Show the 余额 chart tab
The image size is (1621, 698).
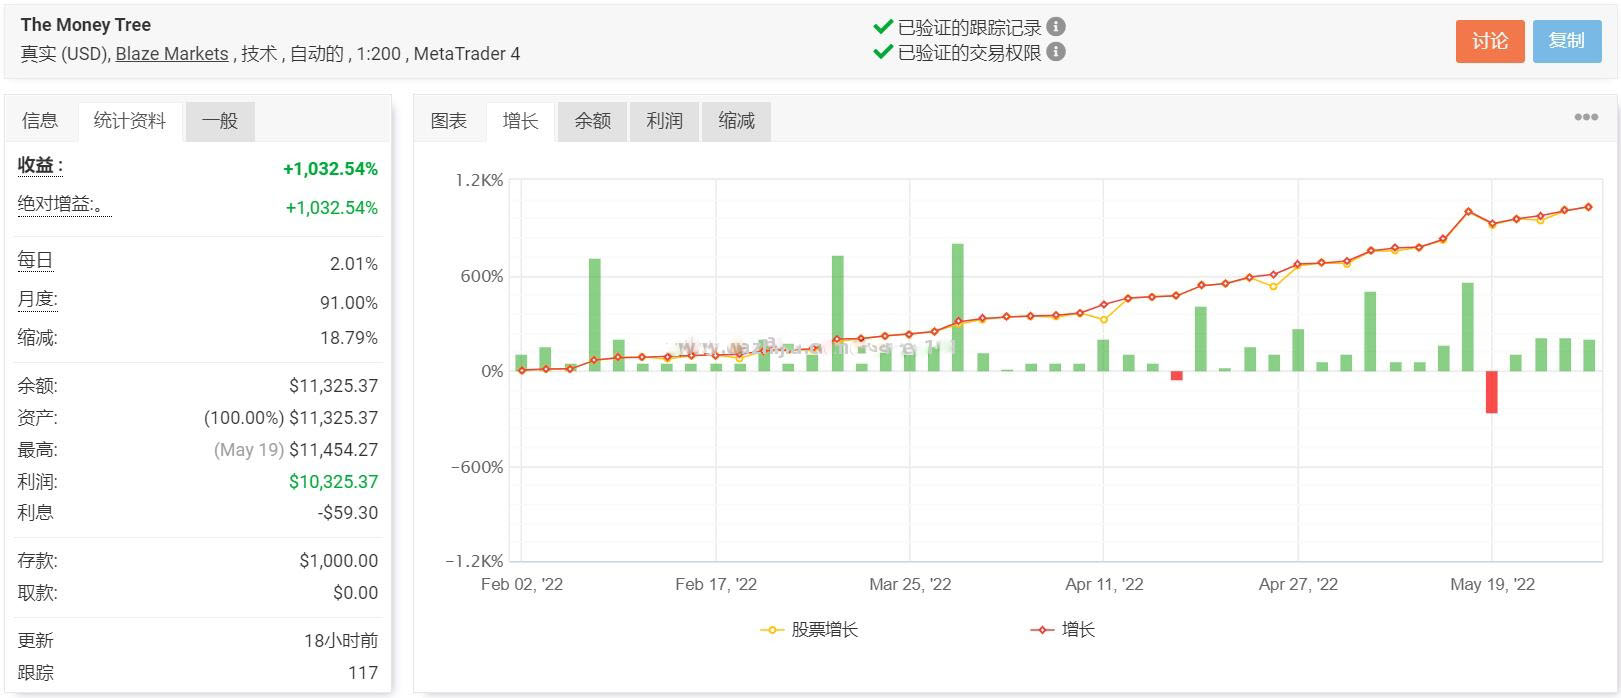coord(592,121)
